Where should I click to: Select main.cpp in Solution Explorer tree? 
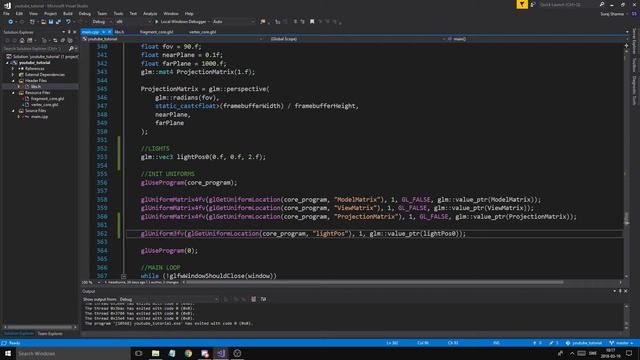(39, 117)
